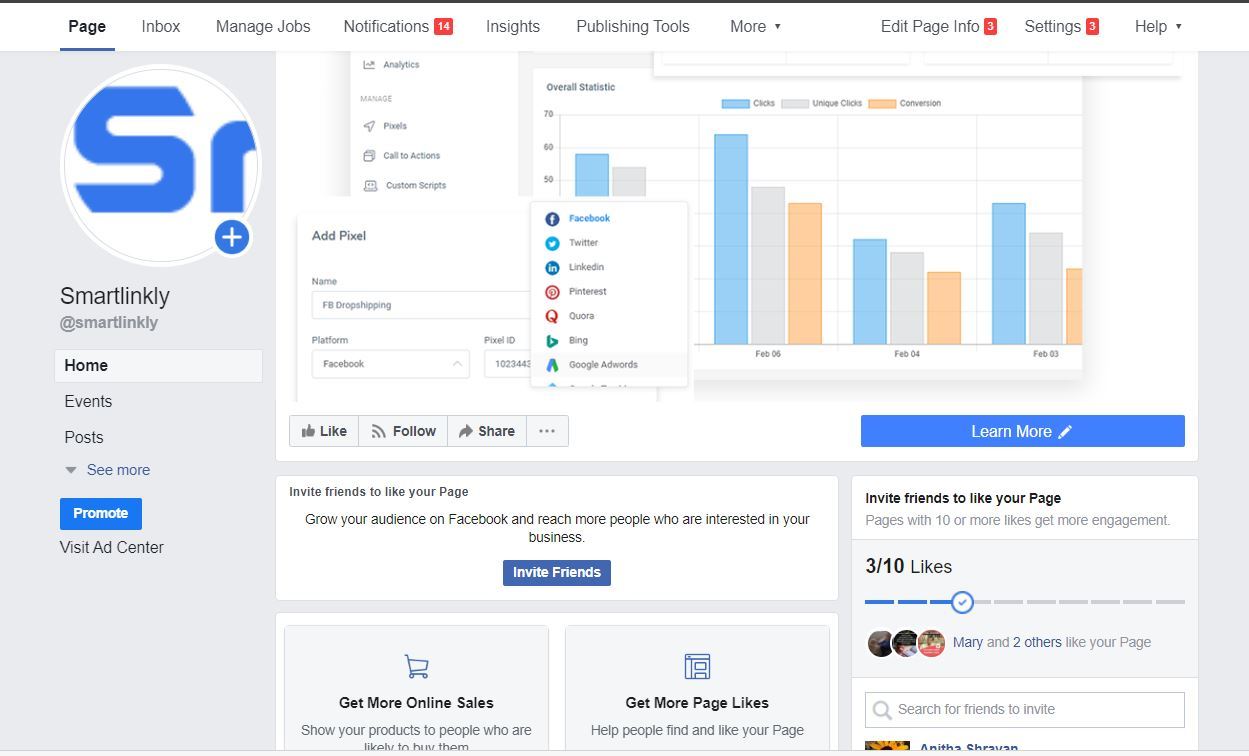Click the Edit Page Info badge 3
1249x756 pixels.
990,27
